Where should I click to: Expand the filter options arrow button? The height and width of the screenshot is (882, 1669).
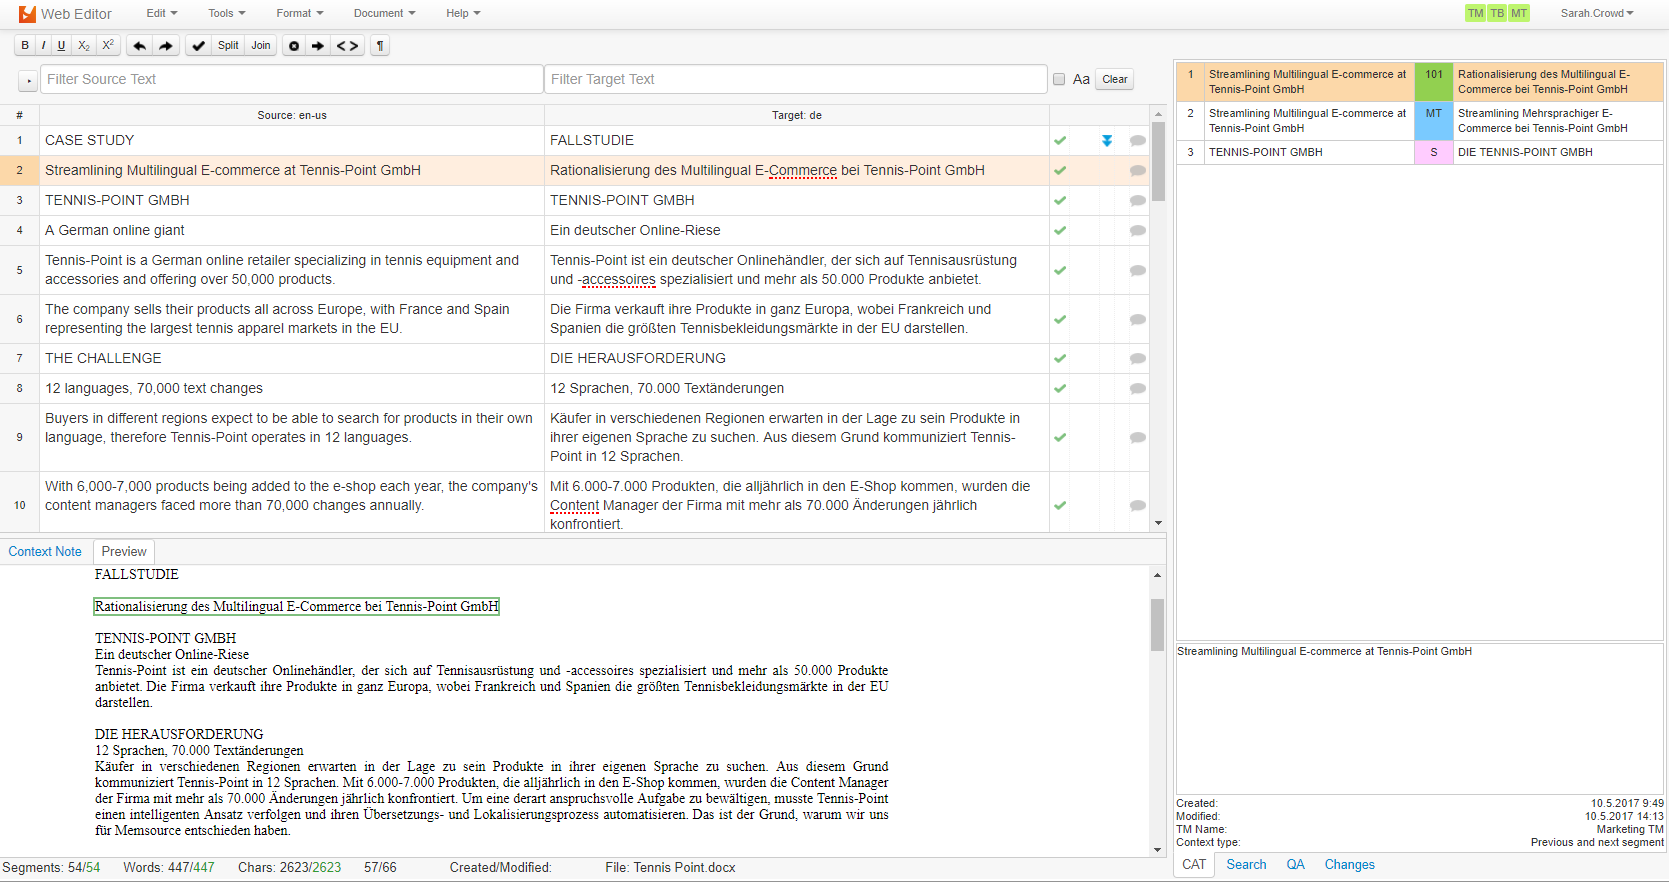coord(28,80)
